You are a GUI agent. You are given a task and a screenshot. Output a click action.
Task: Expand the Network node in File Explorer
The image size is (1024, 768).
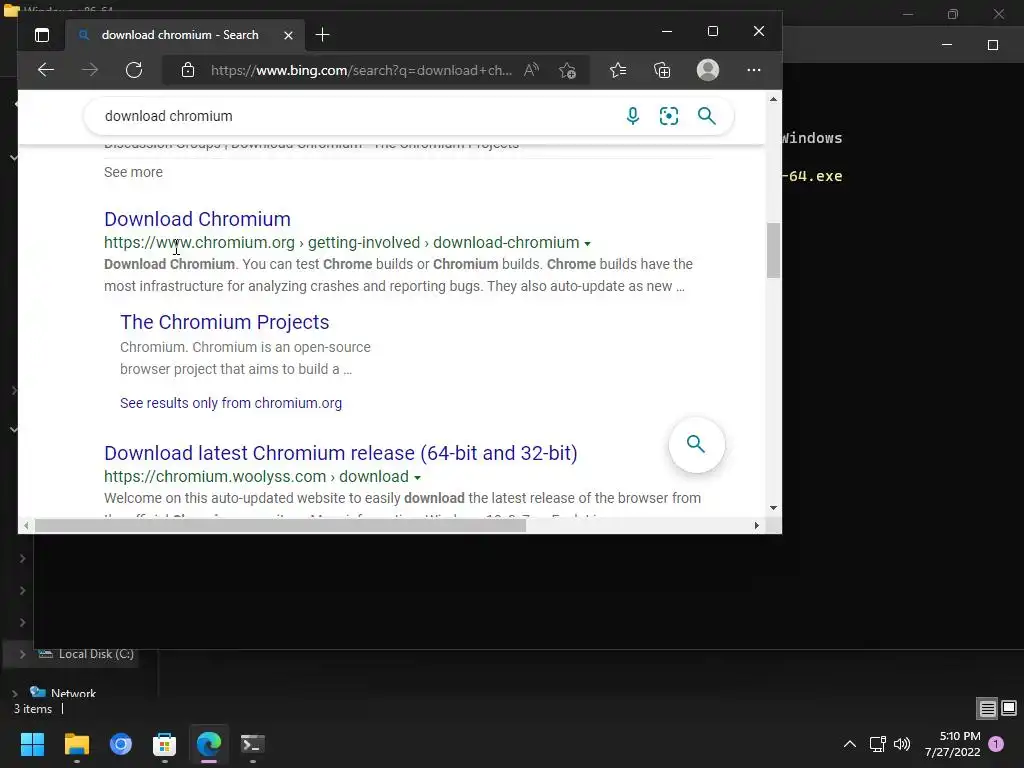pyautogui.click(x=15, y=694)
